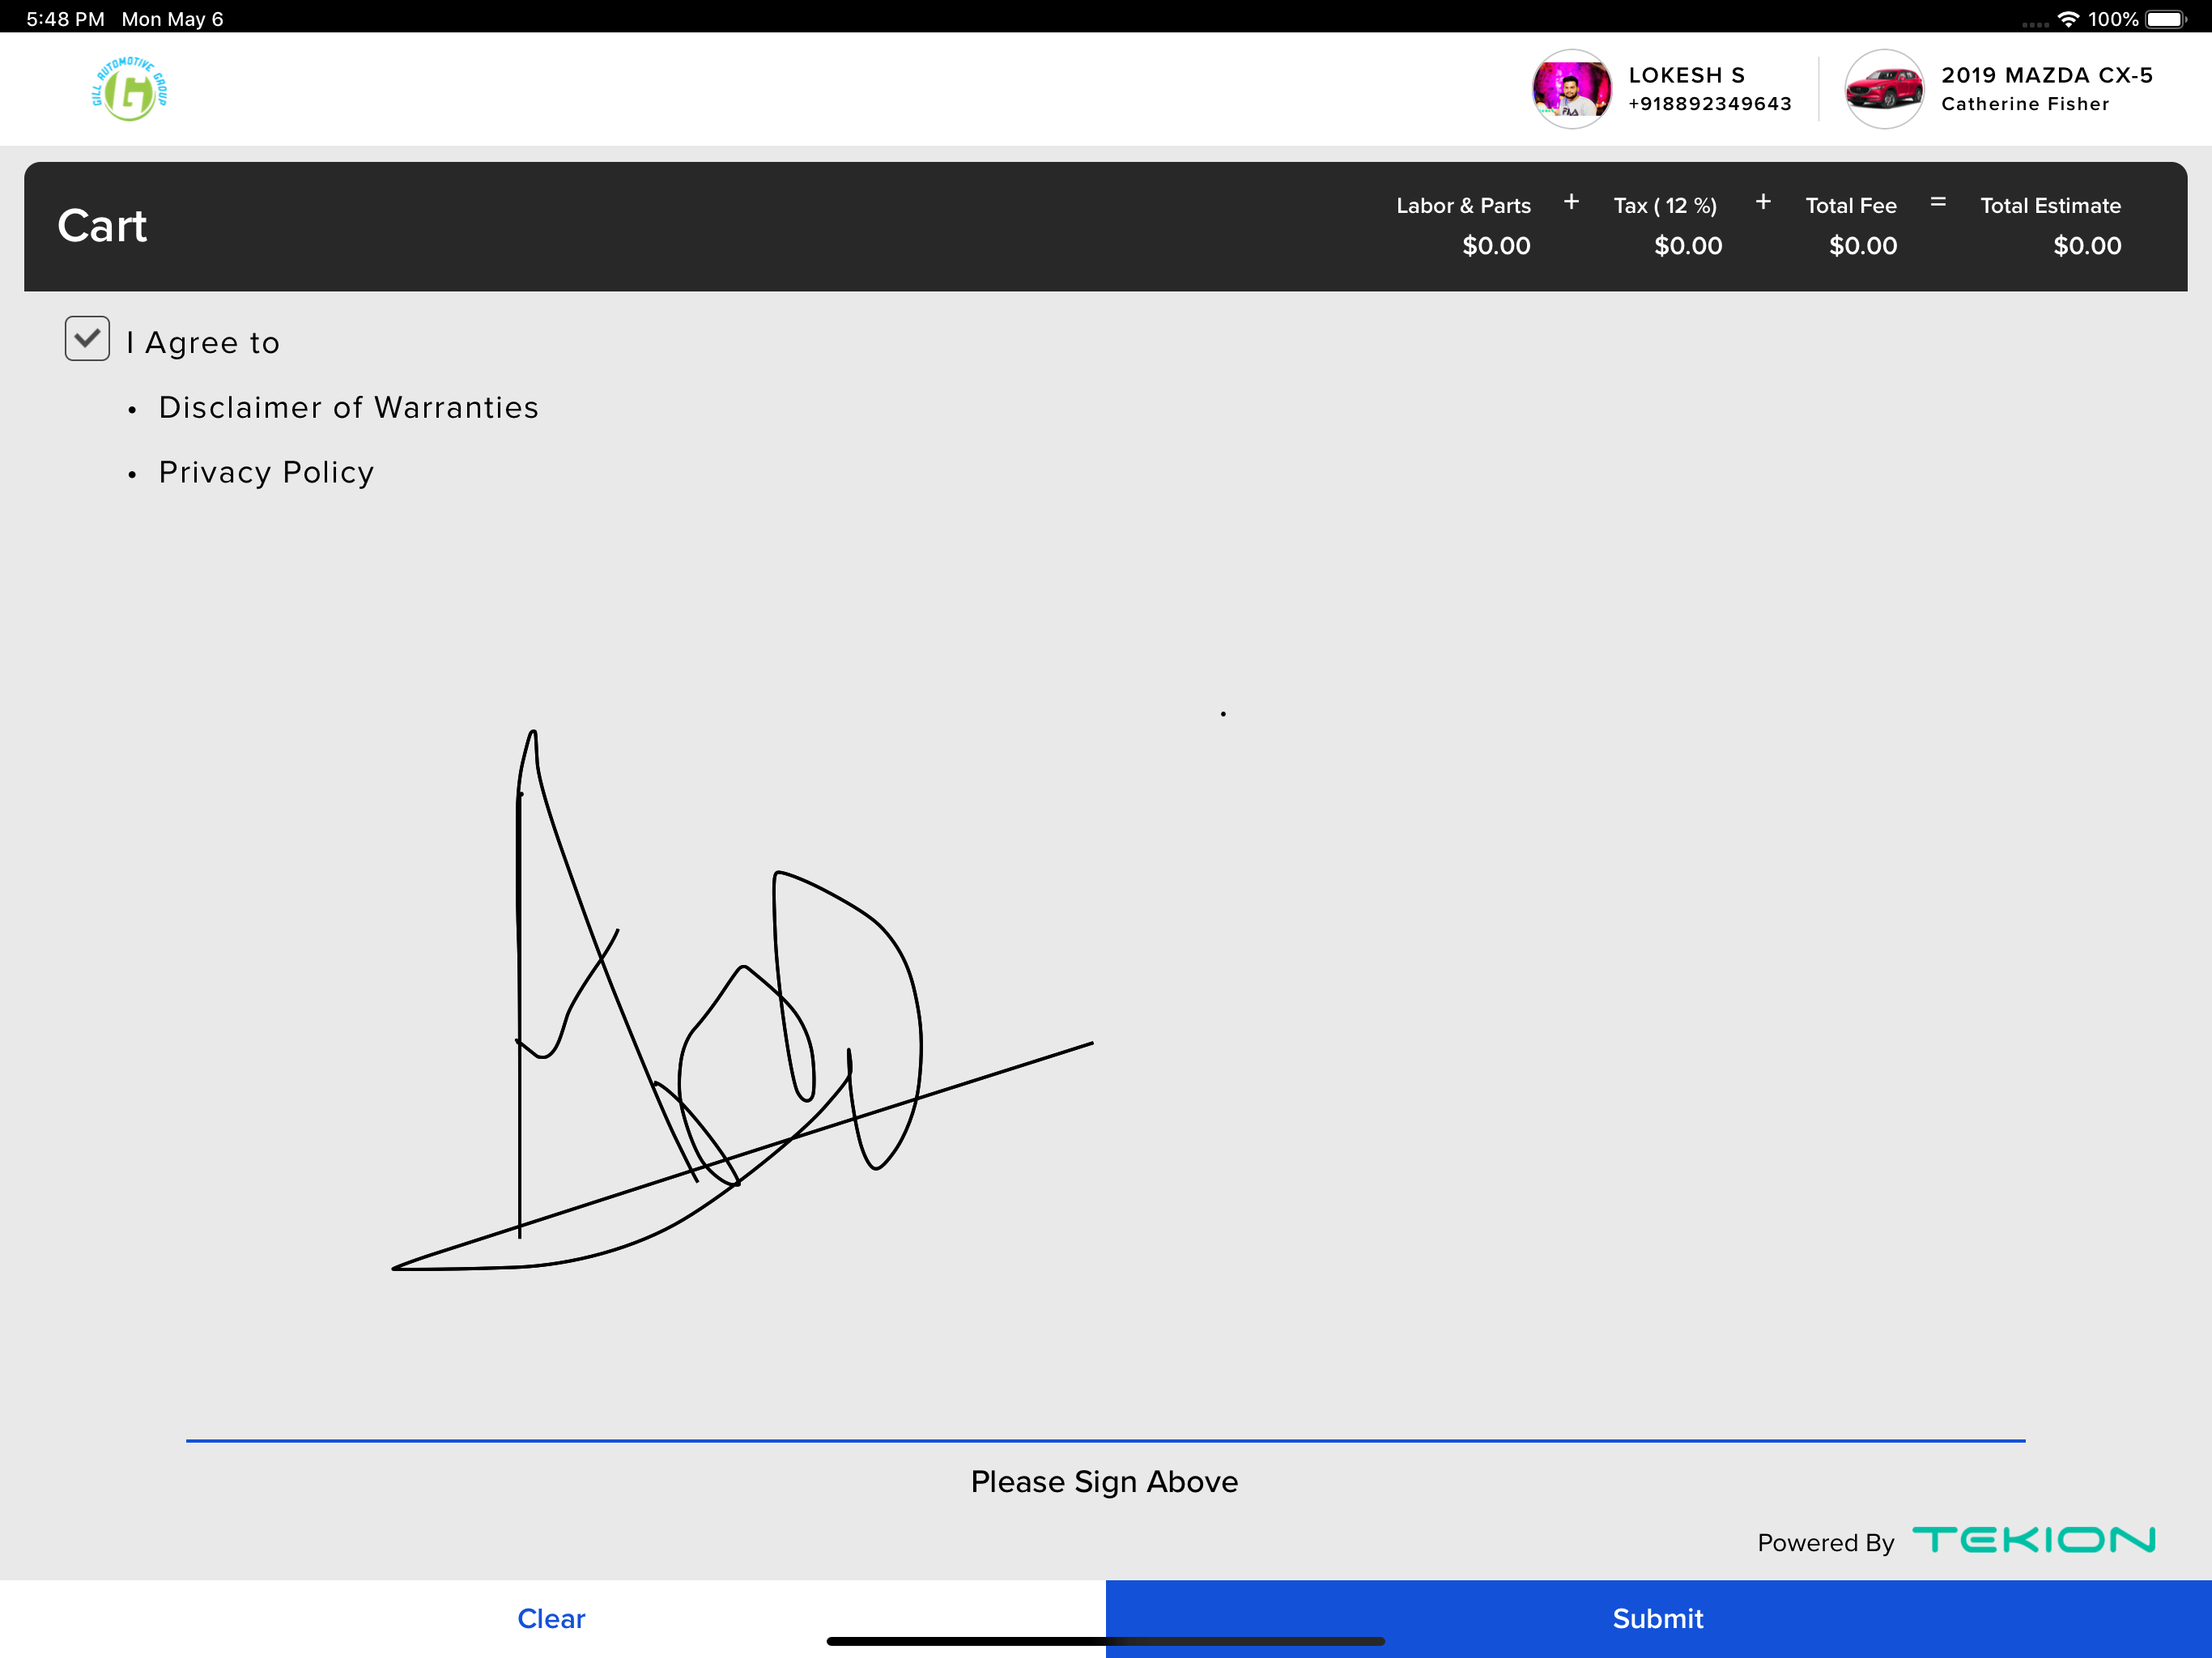Image resolution: width=2212 pixels, height=1658 pixels.
Task: Submit the signed agreement
Action: (1658, 1618)
